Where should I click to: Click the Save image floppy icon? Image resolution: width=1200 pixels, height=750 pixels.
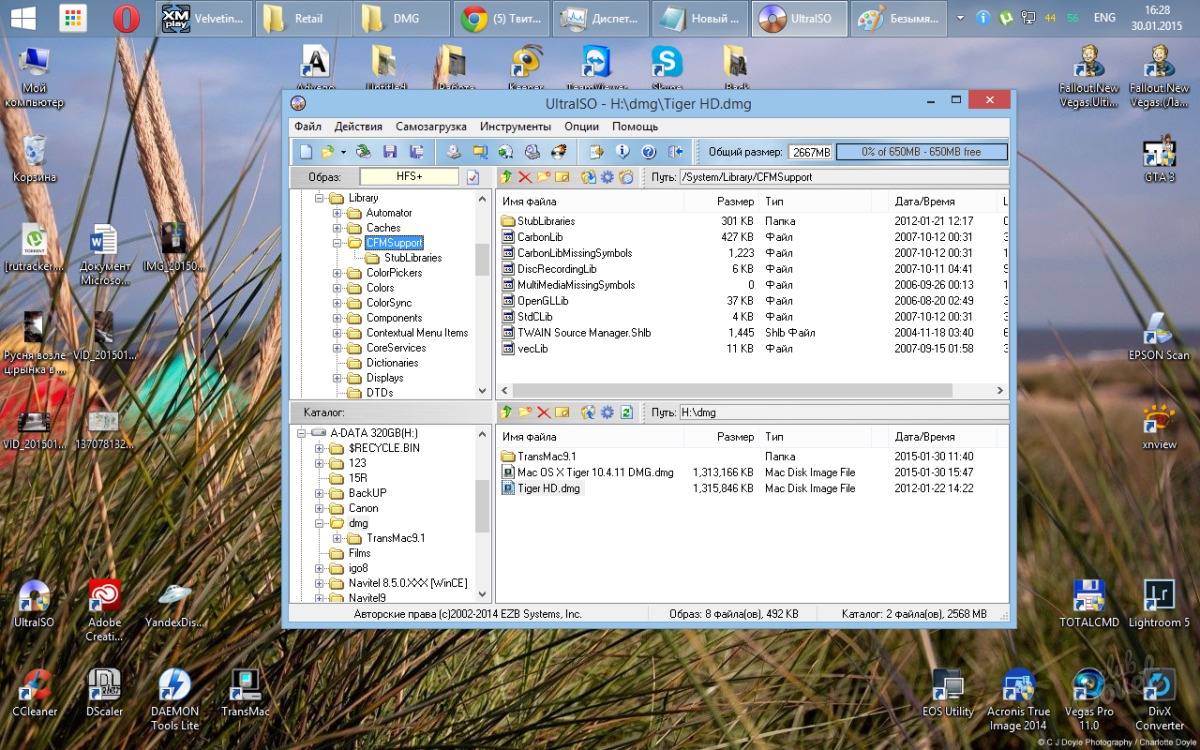click(390, 152)
